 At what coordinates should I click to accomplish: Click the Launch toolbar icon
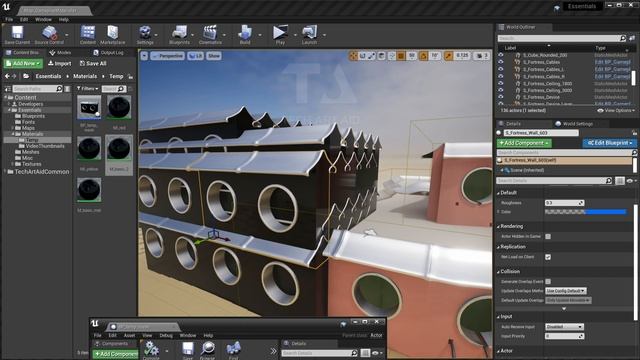309,34
